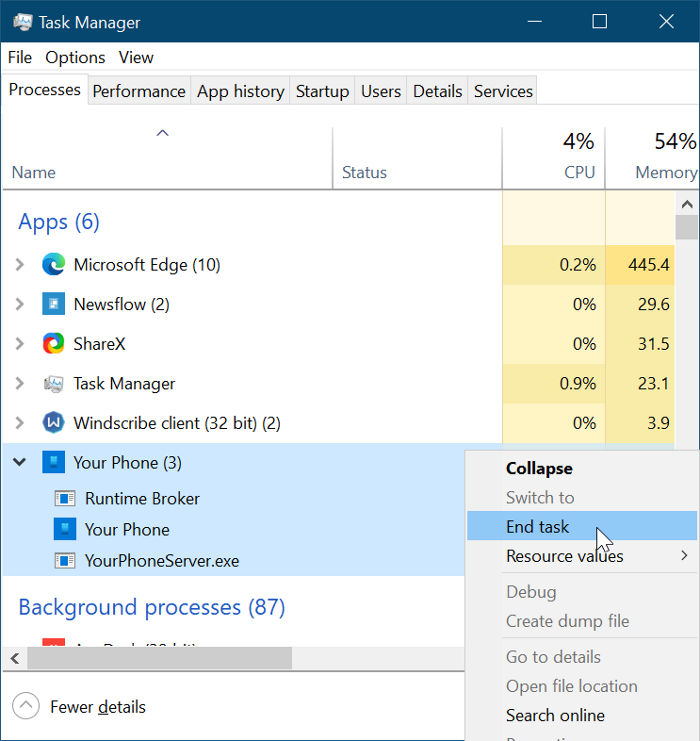The height and width of the screenshot is (741, 700).
Task: Choose Search online in context menu
Action: (555, 715)
